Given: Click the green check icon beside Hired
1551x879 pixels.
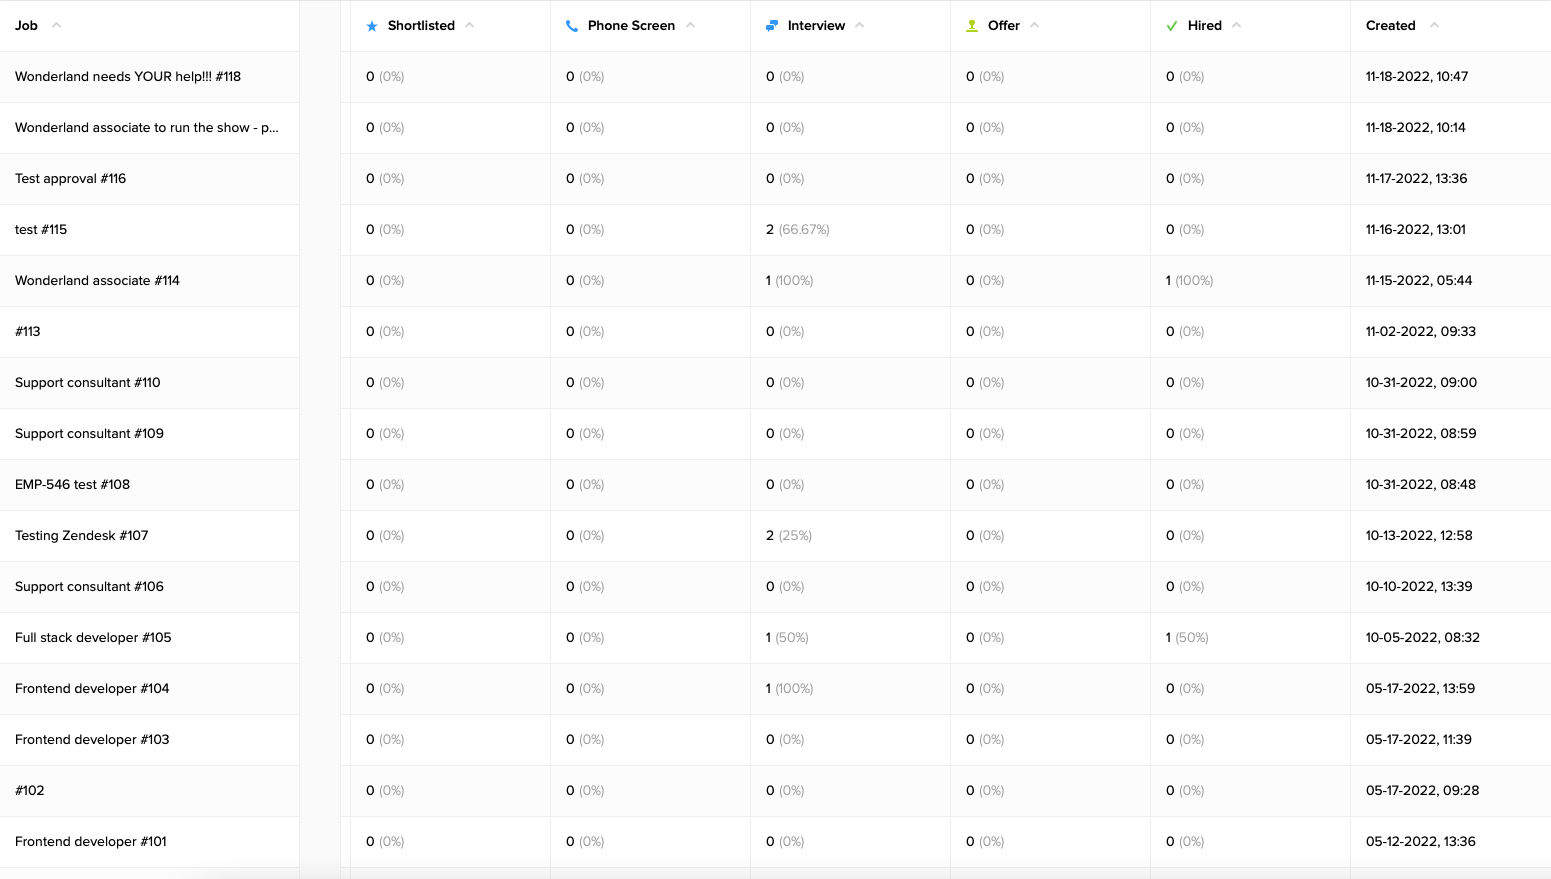Looking at the screenshot, I should tap(1171, 25).
